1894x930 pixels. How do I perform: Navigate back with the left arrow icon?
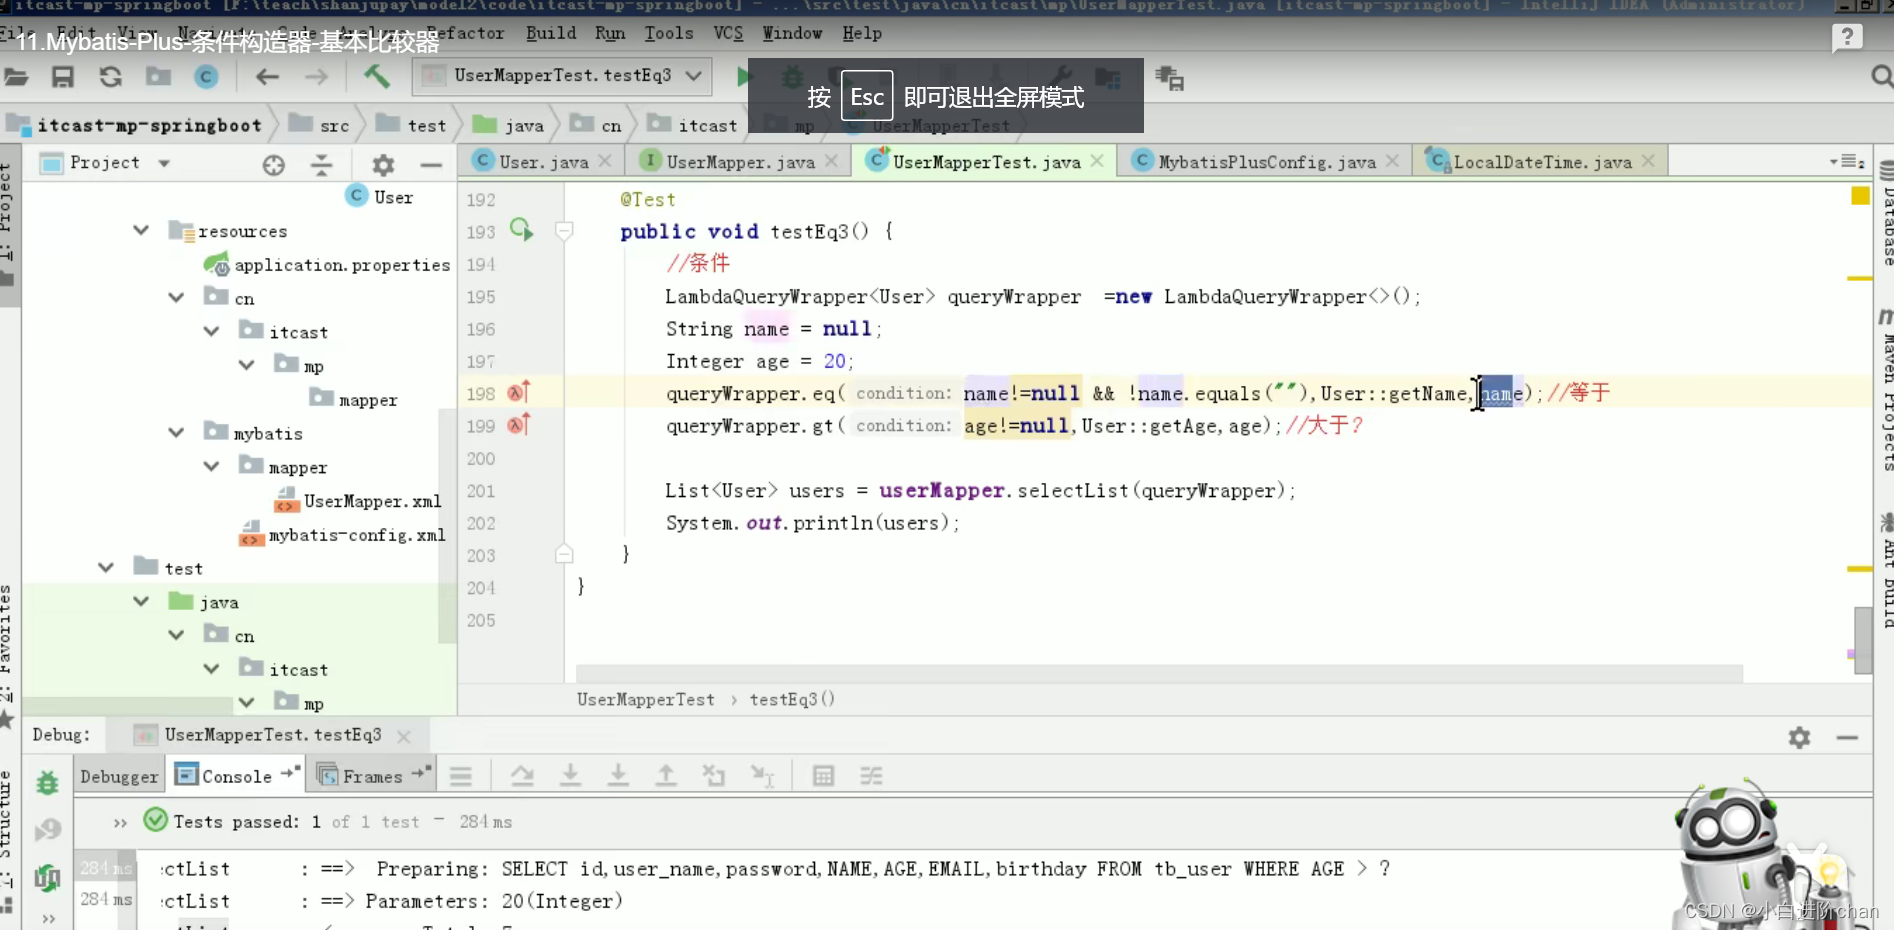(267, 77)
